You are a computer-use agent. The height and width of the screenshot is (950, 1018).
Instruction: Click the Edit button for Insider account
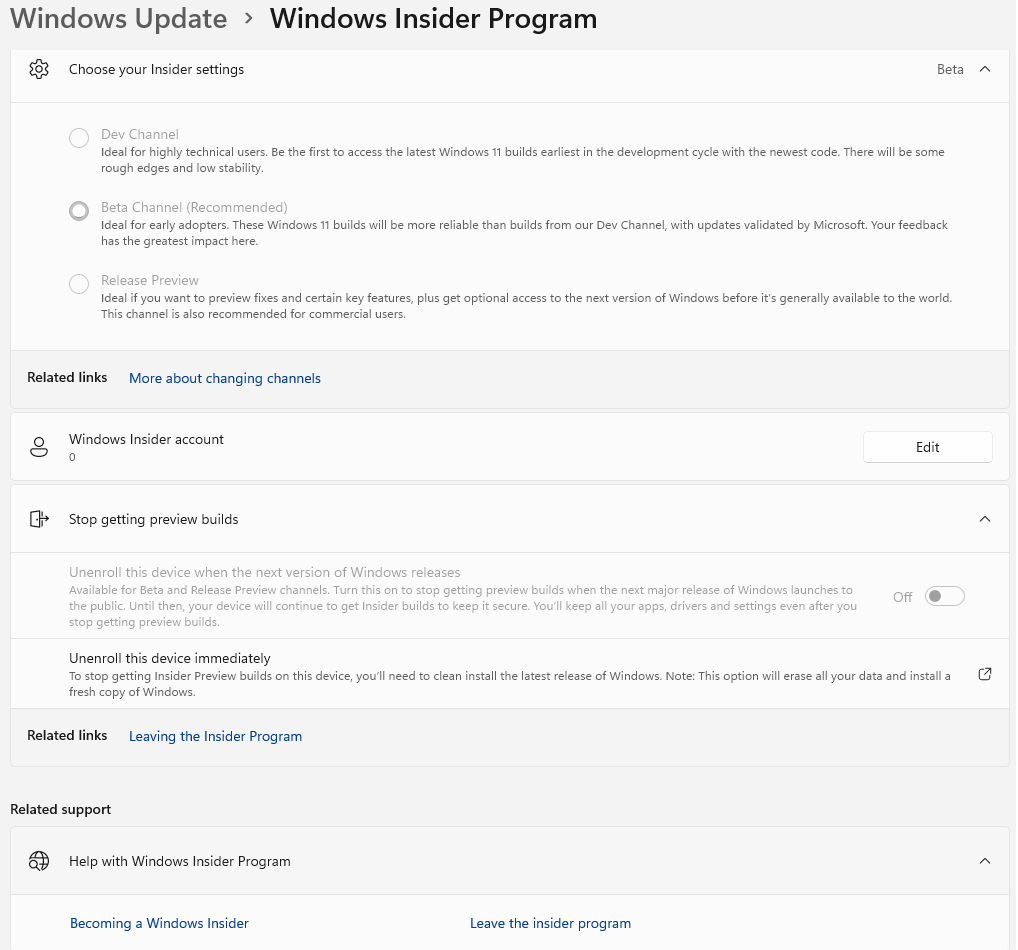pos(927,447)
